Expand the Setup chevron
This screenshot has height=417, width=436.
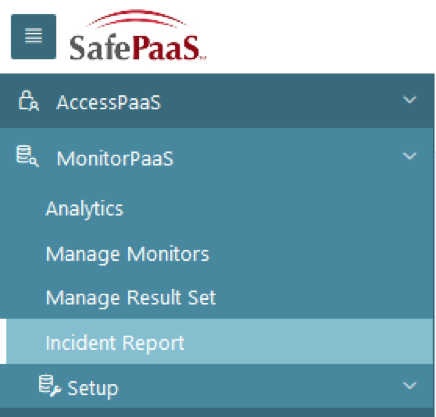coord(410,386)
